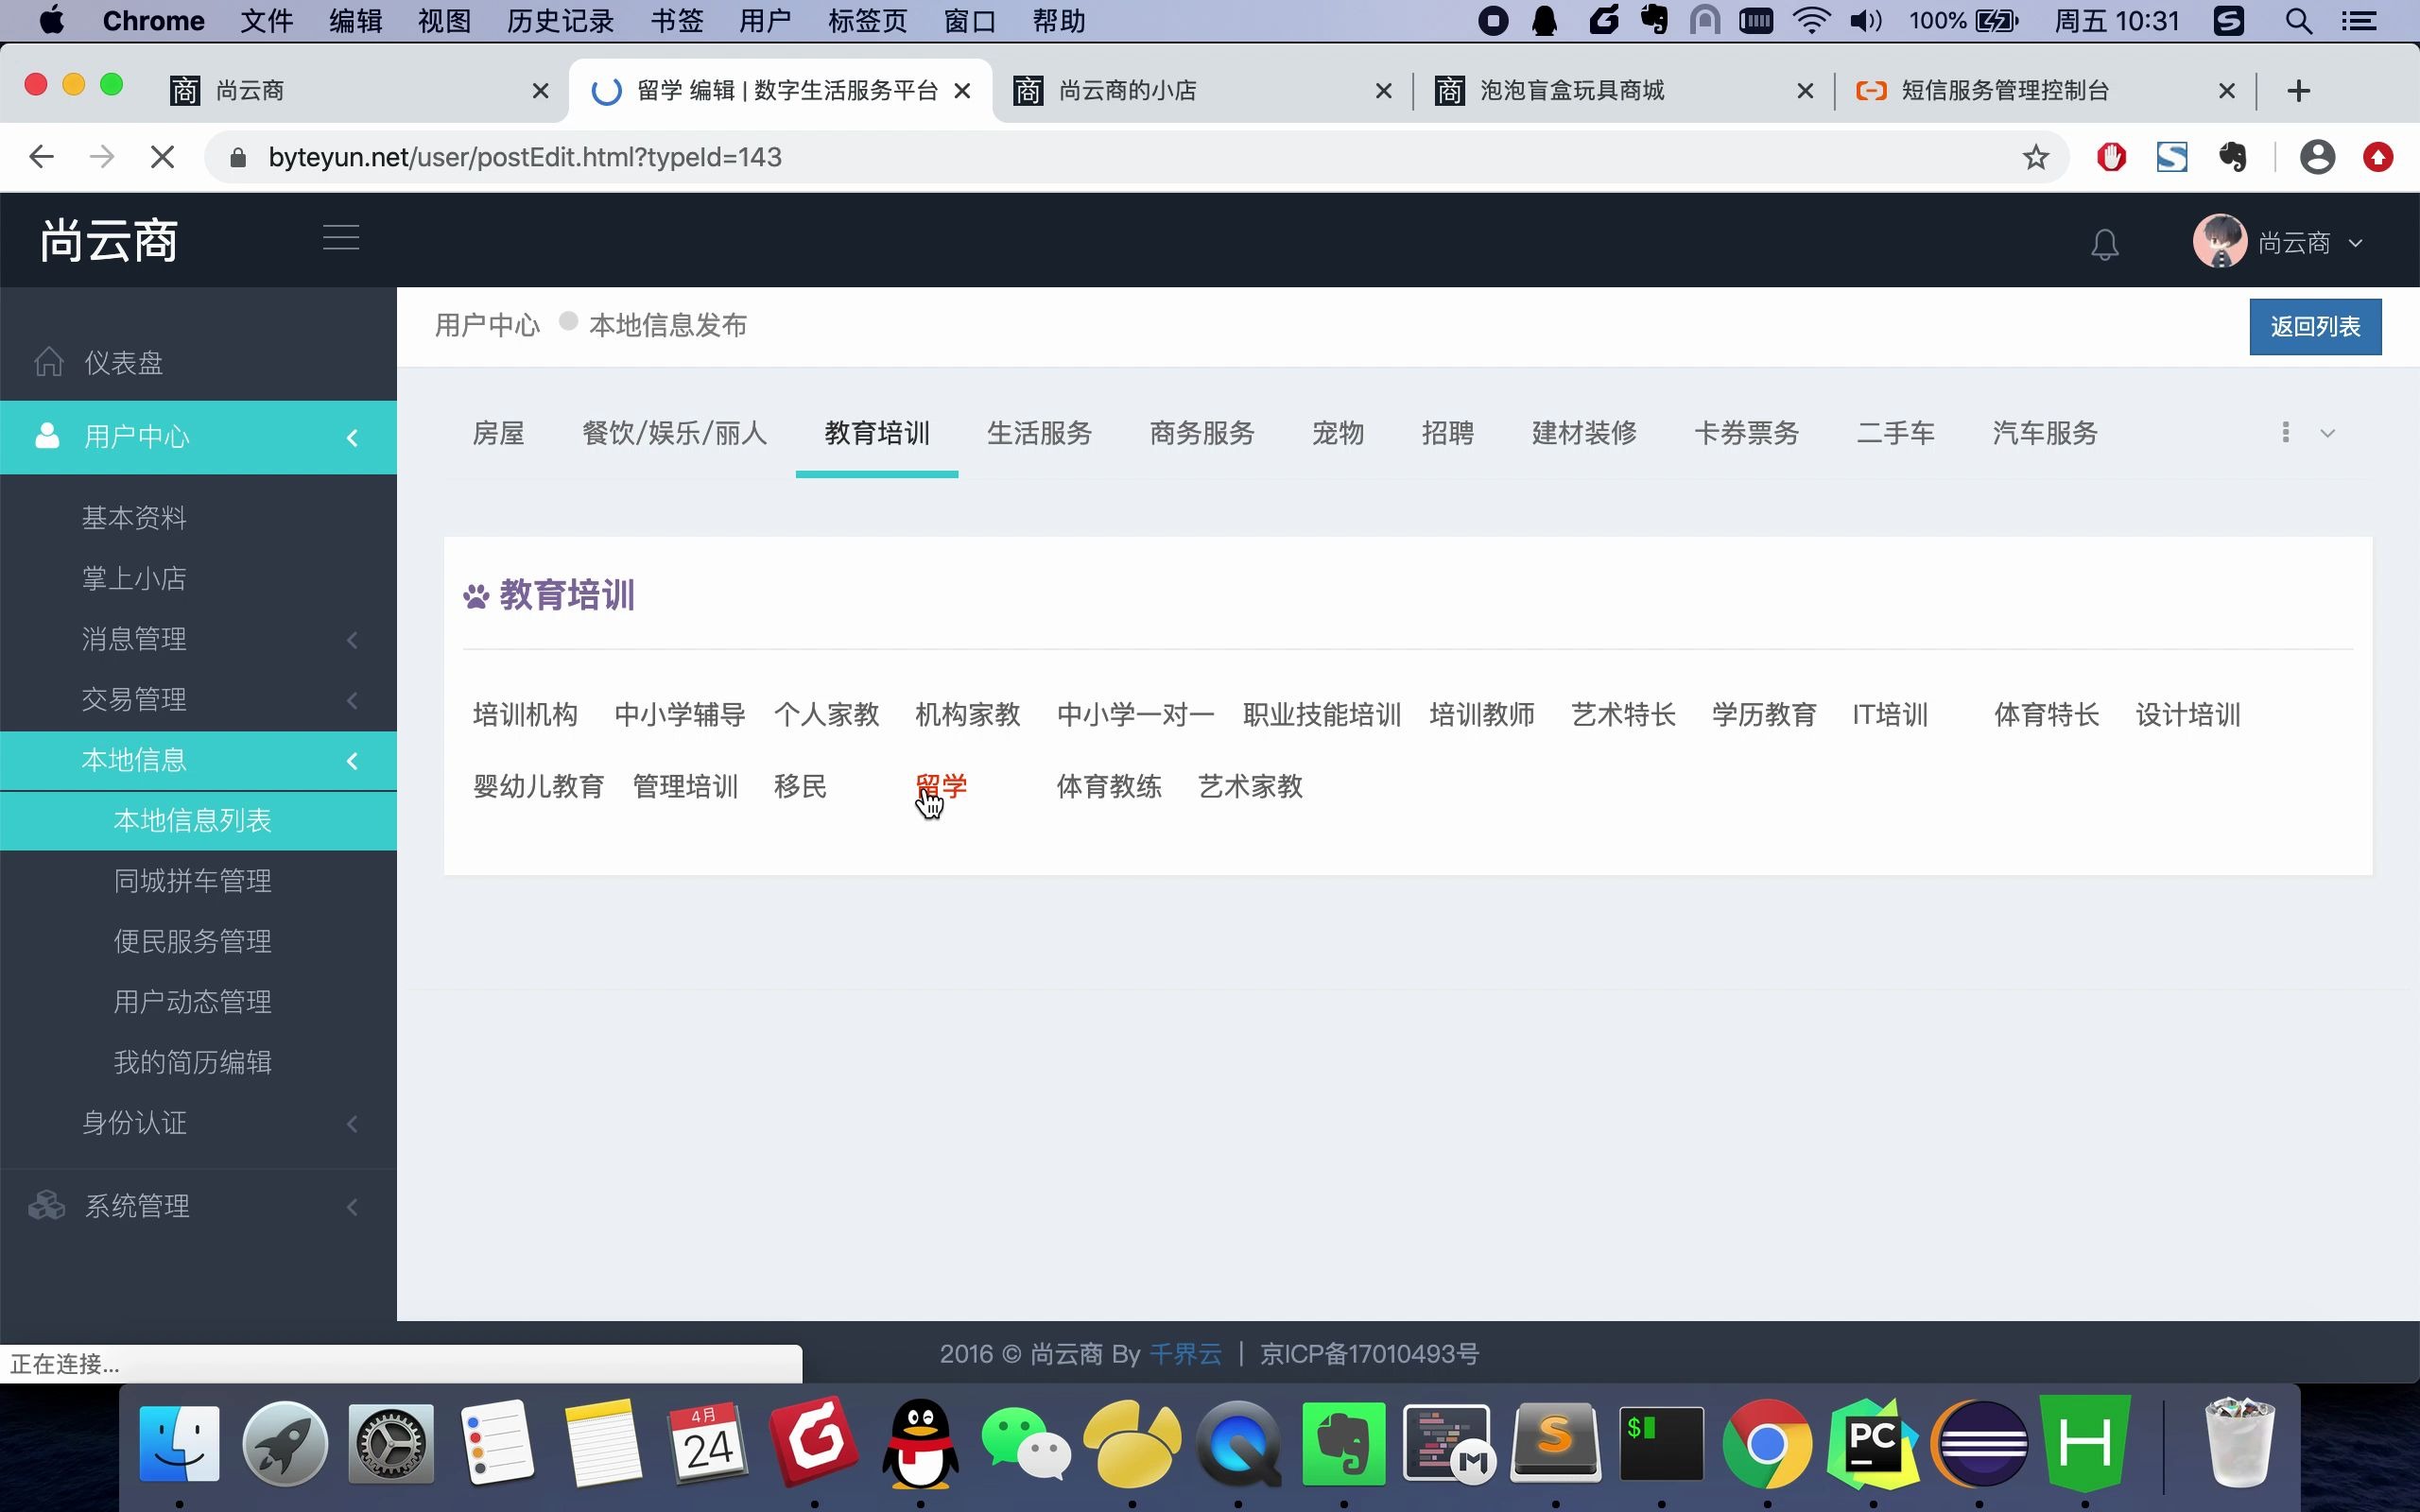Open the notifications bell icon
Screen dimensions: 2420x1512
point(2104,242)
